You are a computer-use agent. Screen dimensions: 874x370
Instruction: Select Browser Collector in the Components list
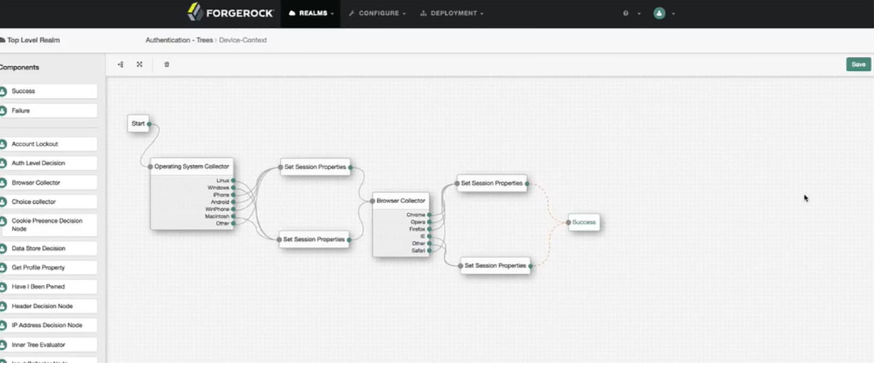coord(48,183)
